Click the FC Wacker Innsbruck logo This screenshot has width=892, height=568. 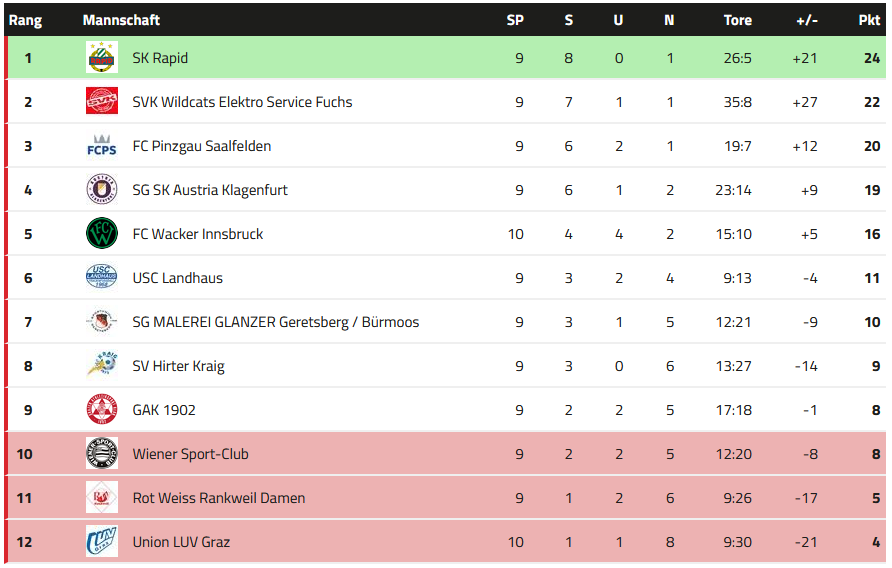pos(102,234)
